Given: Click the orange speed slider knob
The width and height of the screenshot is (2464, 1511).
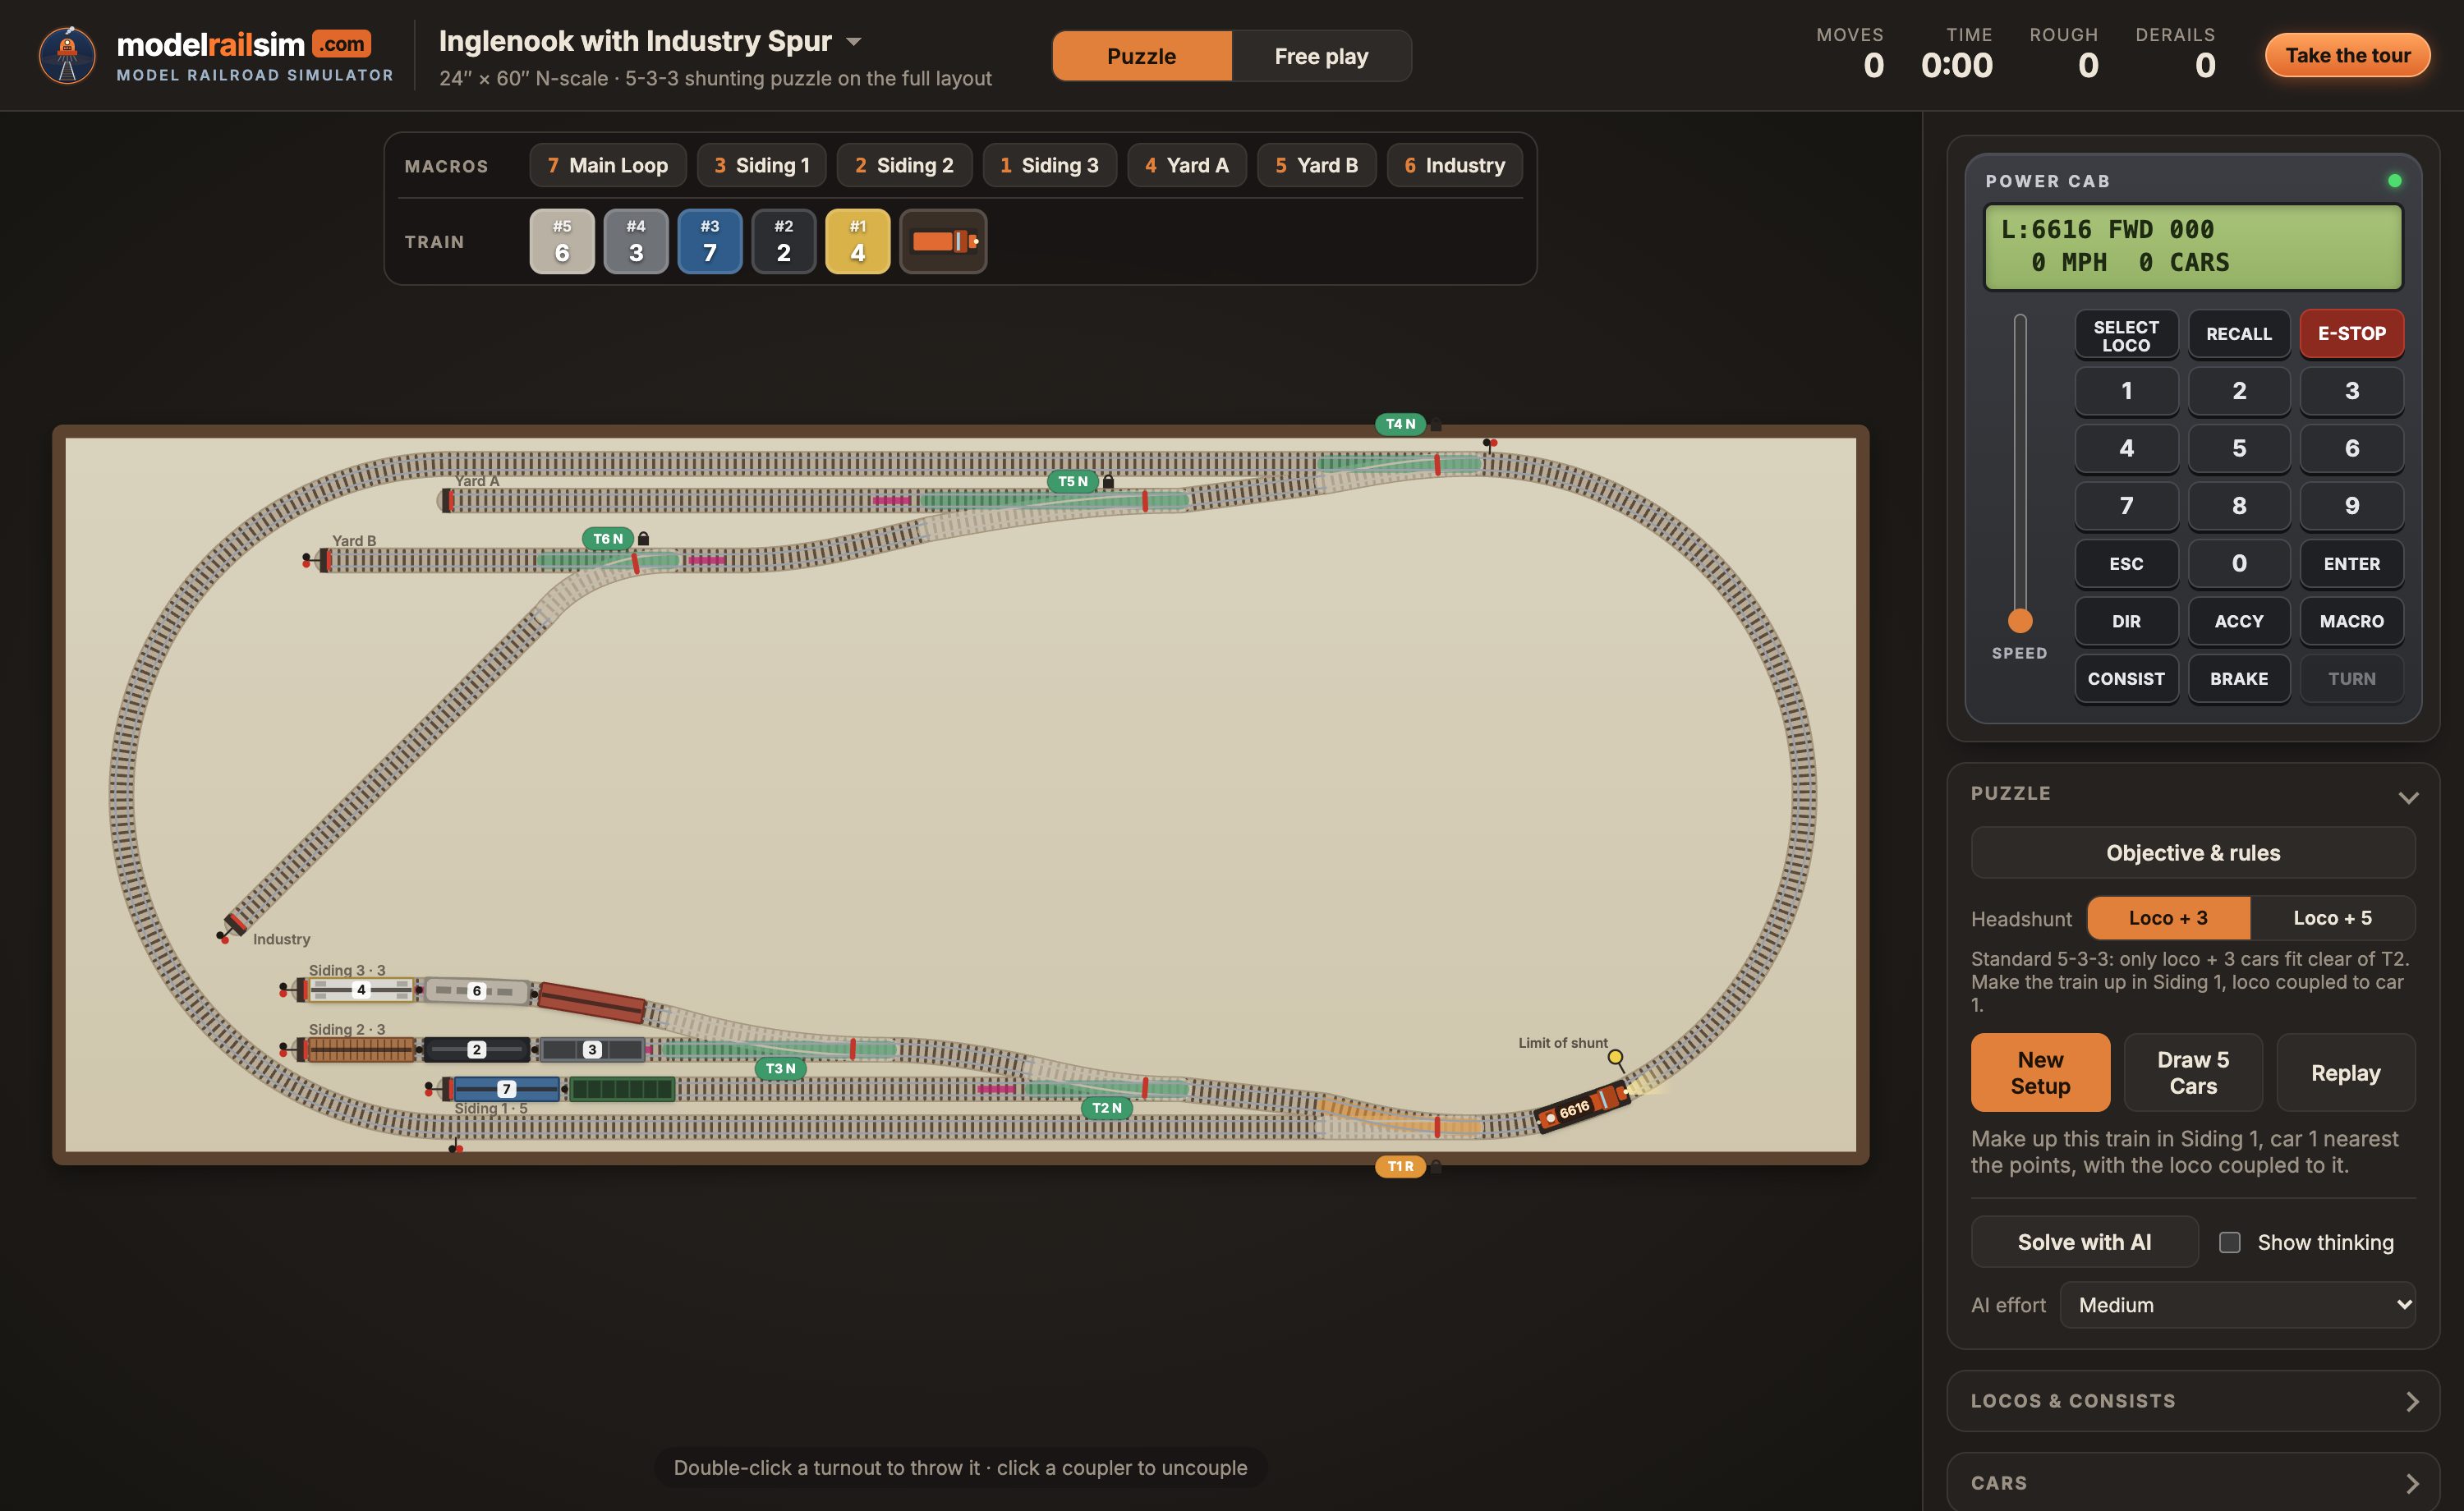Looking at the screenshot, I should [2020, 621].
